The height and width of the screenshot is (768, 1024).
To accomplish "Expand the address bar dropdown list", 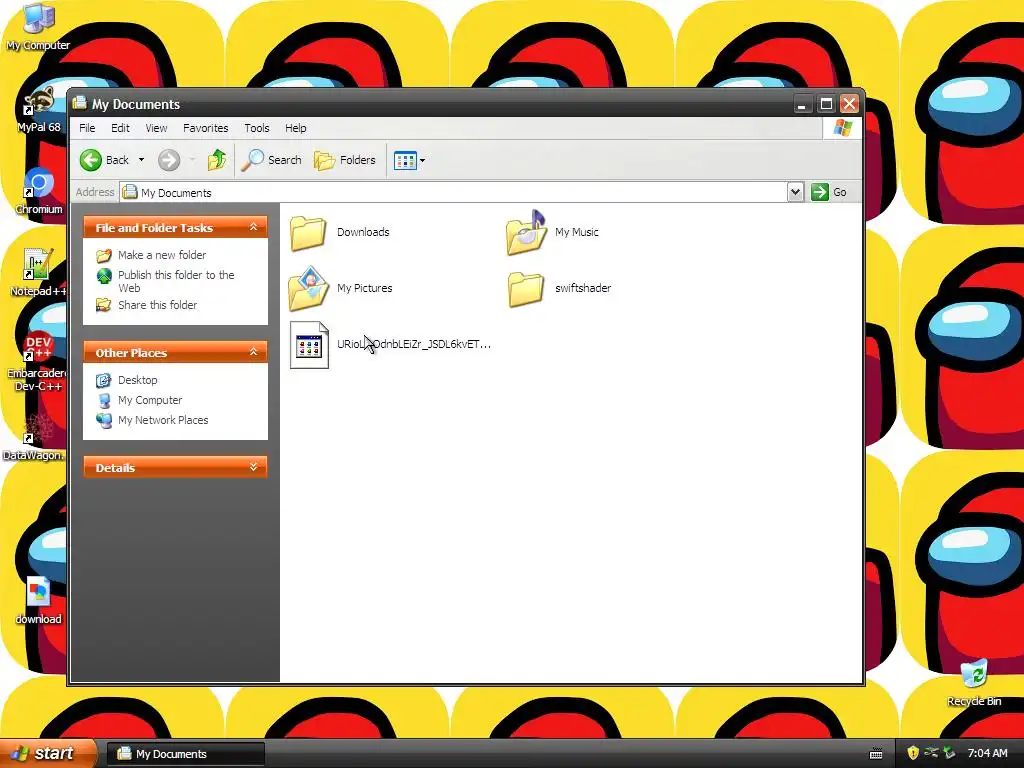I will point(795,192).
